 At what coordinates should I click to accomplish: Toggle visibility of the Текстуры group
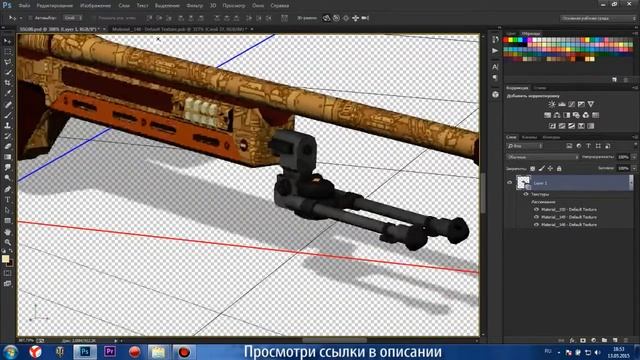(x=526, y=194)
